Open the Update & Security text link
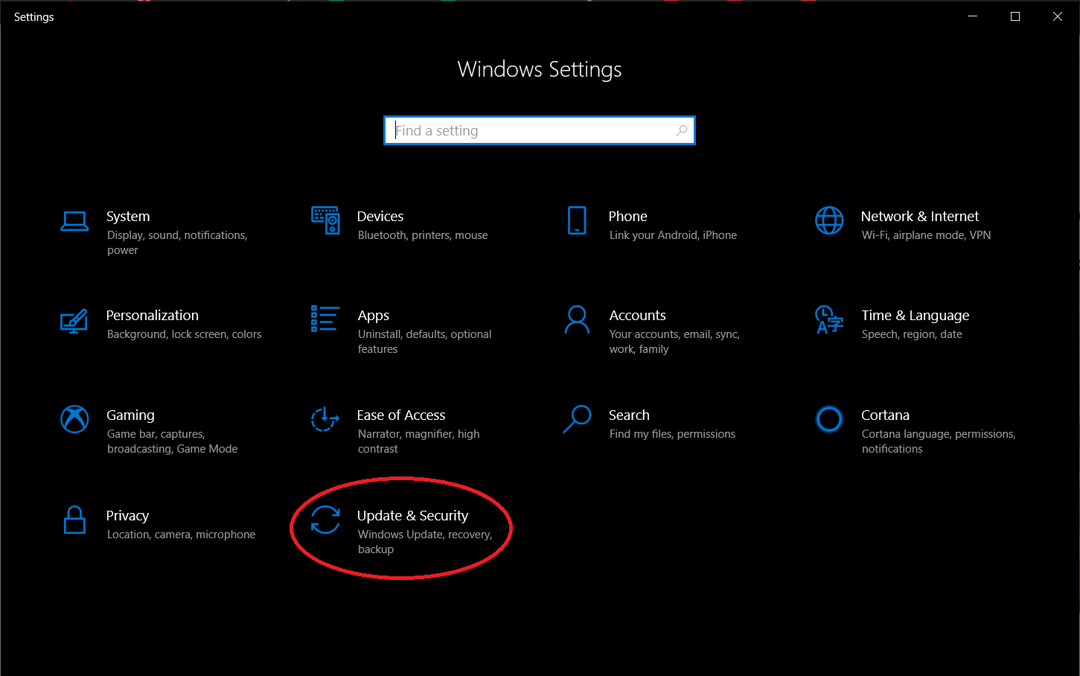 point(412,516)
